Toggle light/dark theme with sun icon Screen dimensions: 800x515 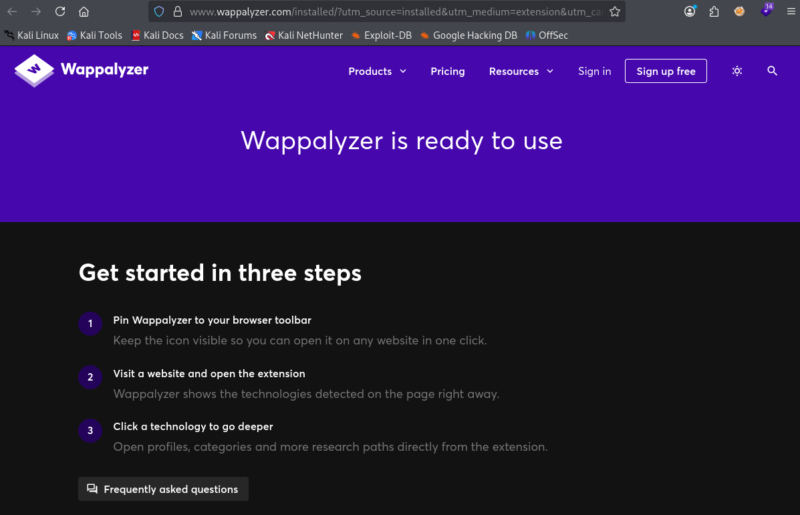click(737, 71)
